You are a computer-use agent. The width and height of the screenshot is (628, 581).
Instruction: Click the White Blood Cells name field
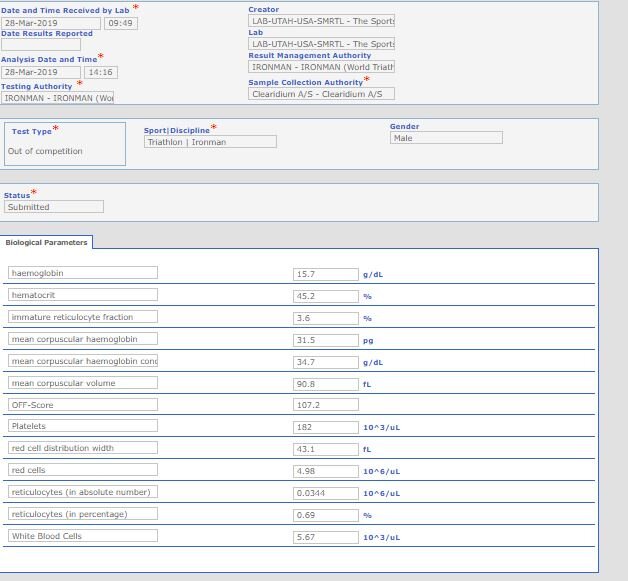pos(83,536)
